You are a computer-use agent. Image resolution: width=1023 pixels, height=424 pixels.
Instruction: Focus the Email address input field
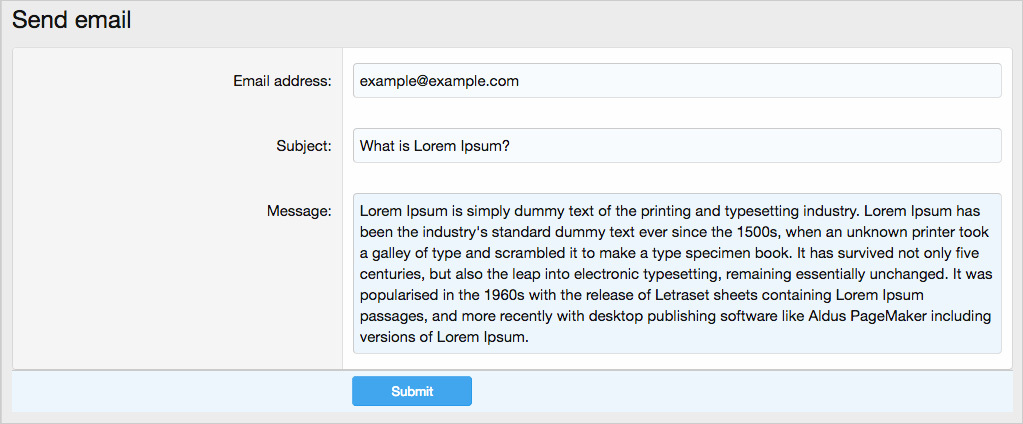676,81
